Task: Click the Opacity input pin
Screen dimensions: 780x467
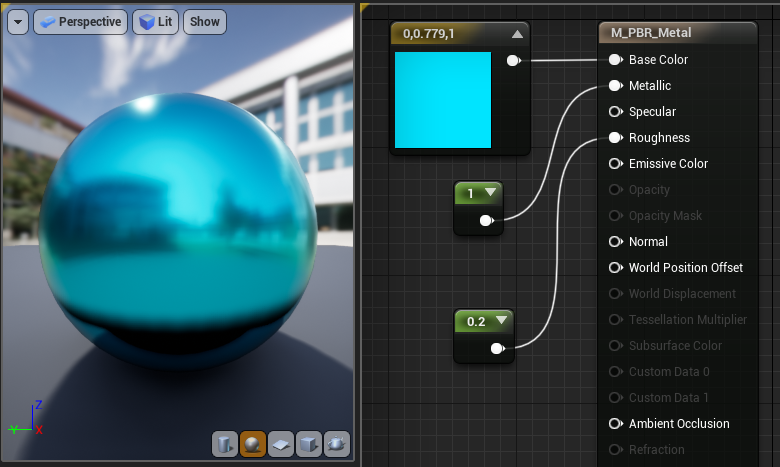Action: pyautogui.click(x=616, y=189)
